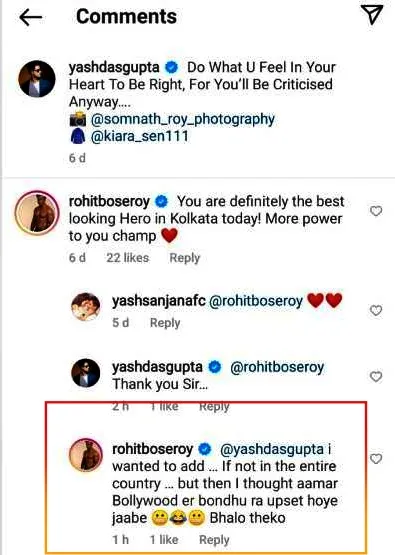This screenshot has width=395, height=555.
Task: Reply to yashsanjanafc's 5 d comment
Action: (x=165, y=323)
